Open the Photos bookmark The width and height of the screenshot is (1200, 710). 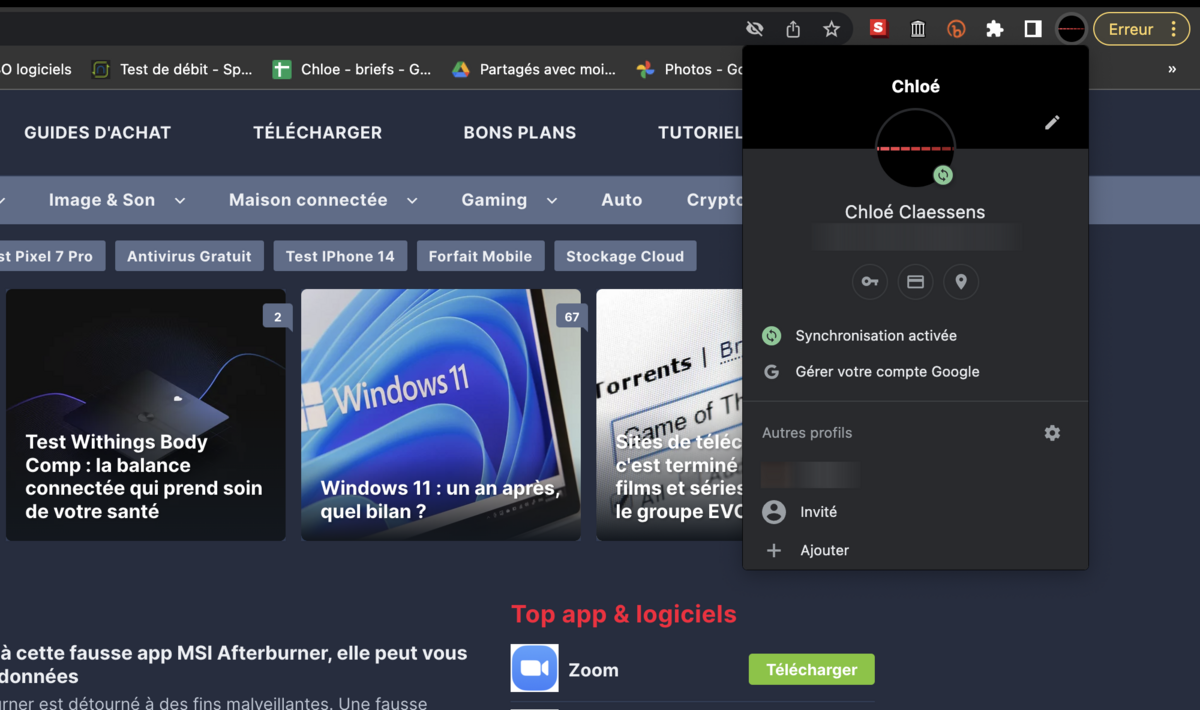[689, 69]
